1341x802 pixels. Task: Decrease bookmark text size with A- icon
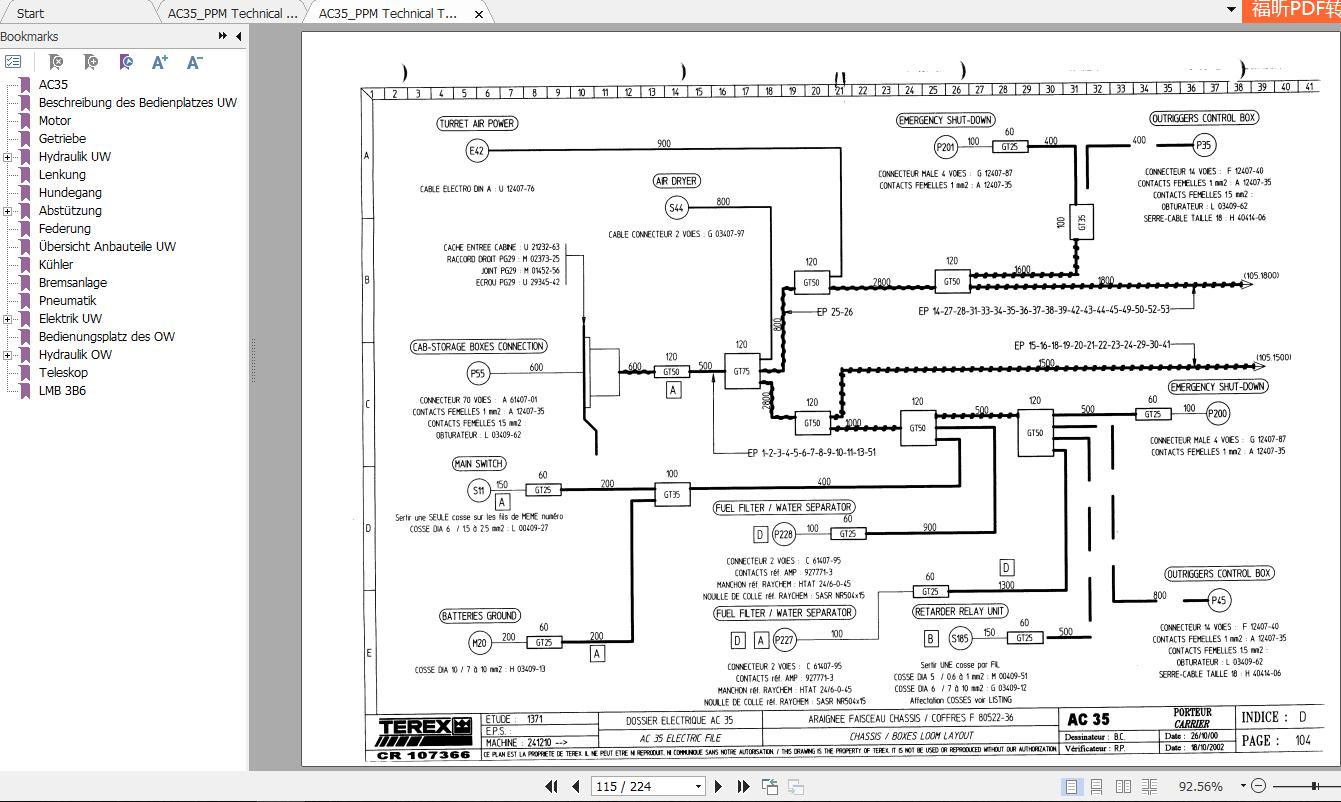pyautogui.click(x=193, y=61)
